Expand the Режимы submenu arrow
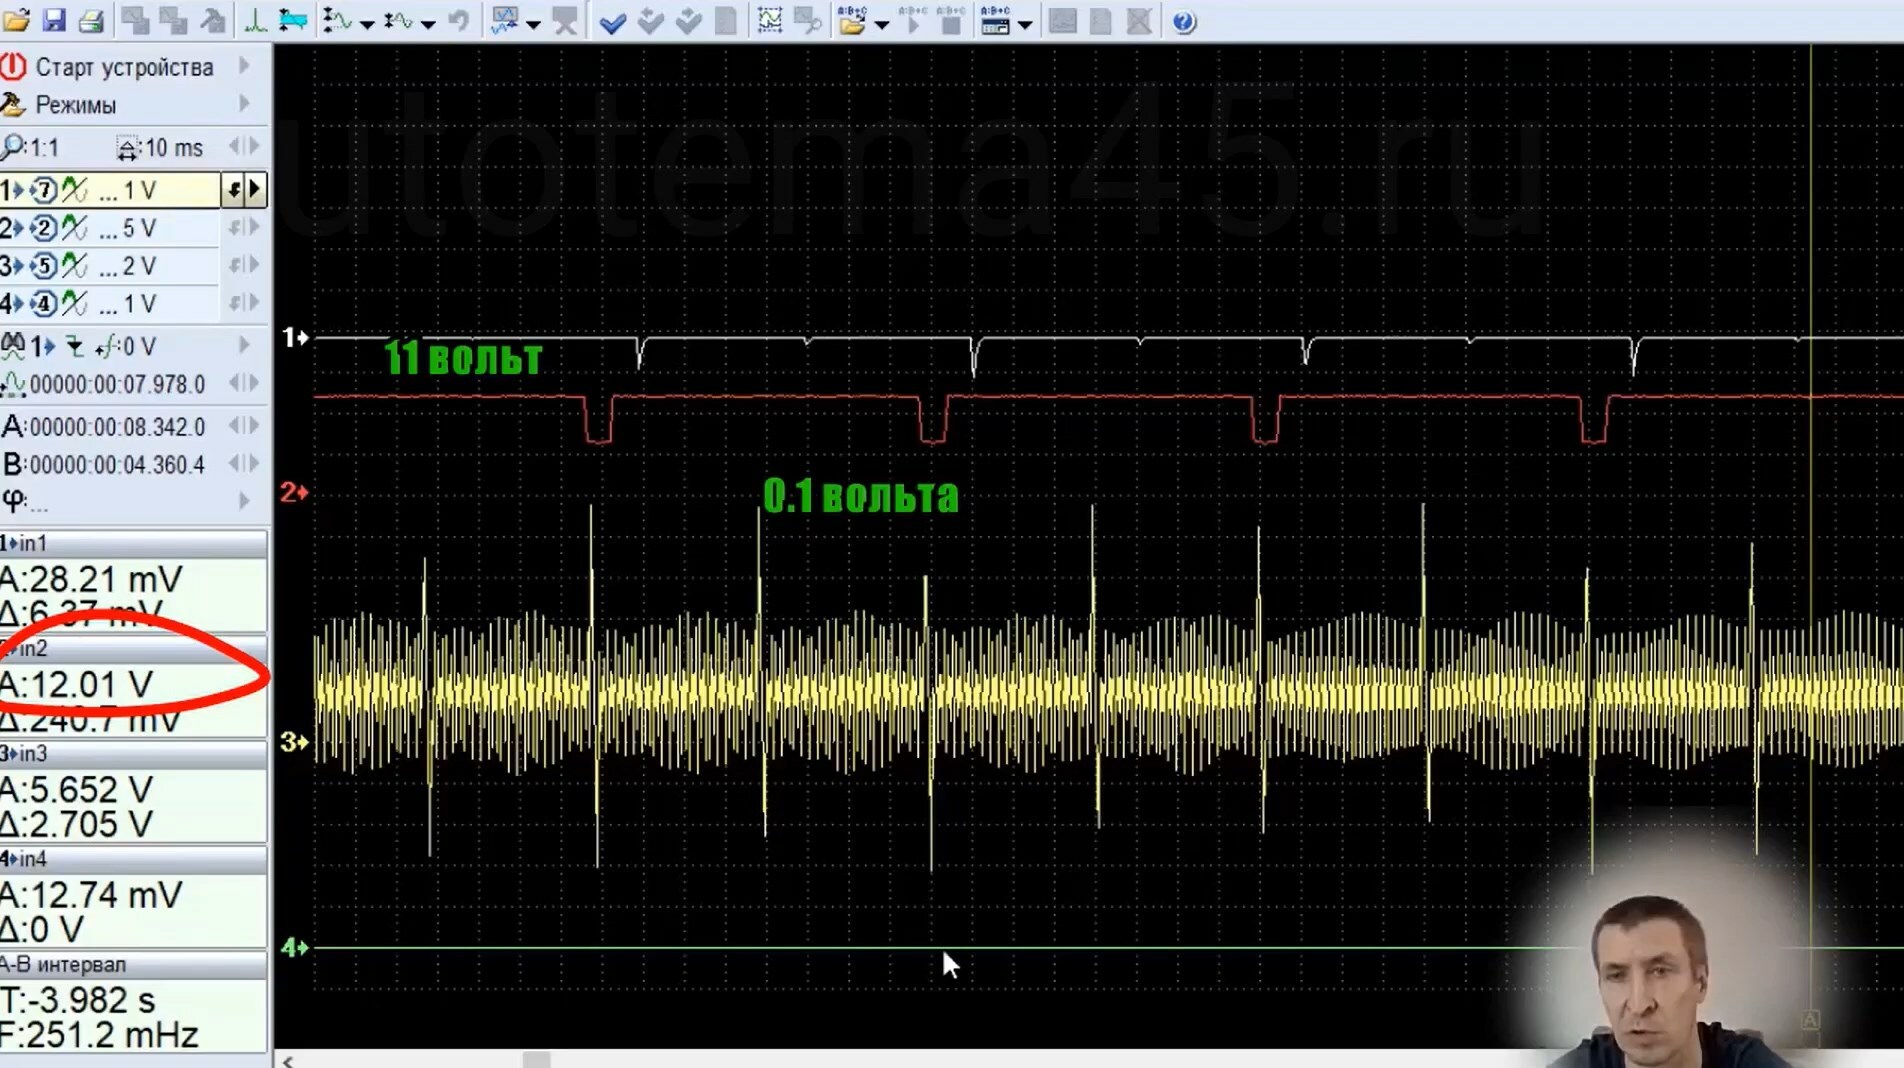The width and height of the screenshot is (1904, 1068). pos(244,104)
